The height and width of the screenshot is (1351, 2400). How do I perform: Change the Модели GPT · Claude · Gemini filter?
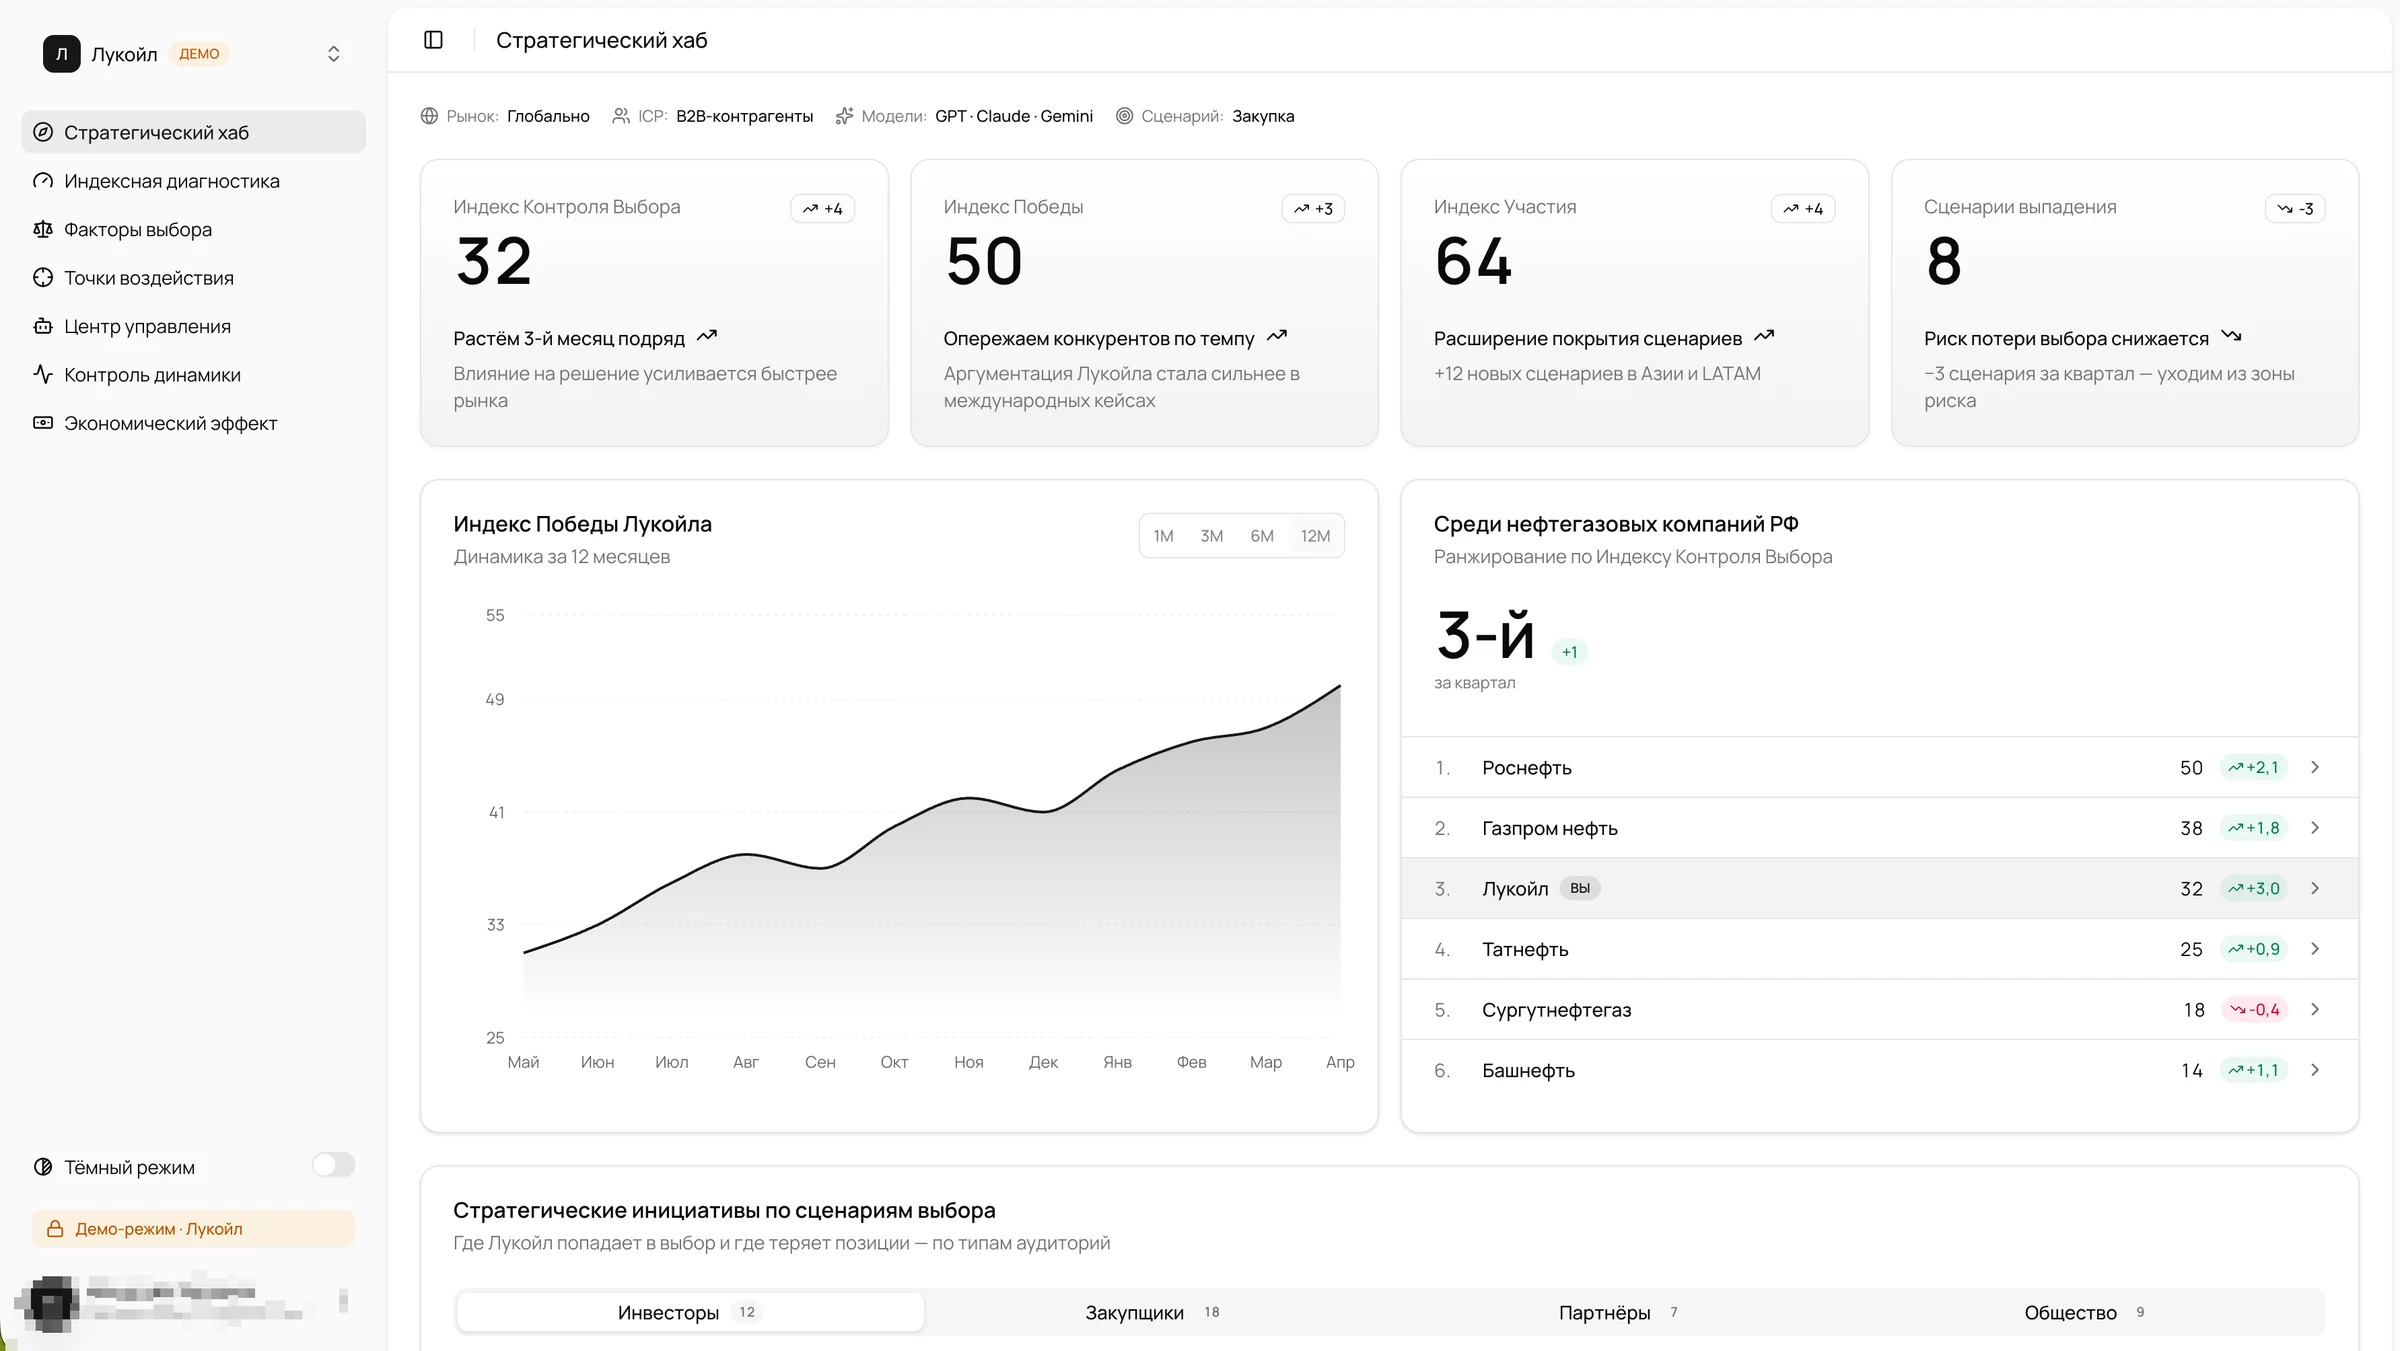point(965,116)
